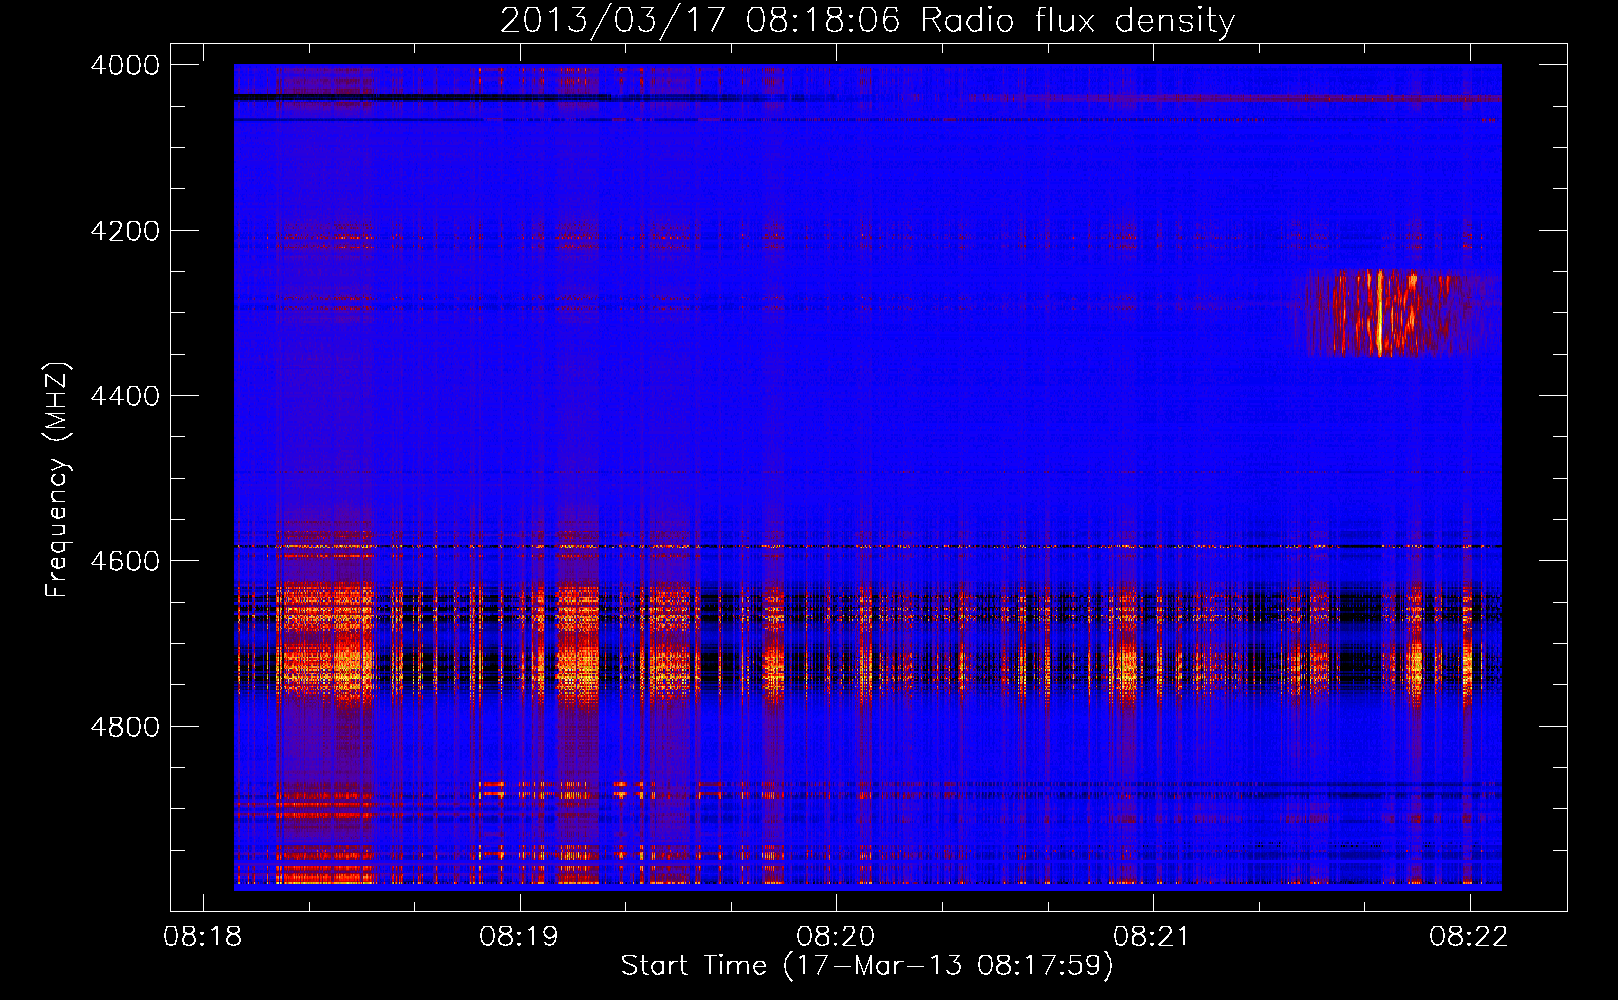The image size is (1618, 1000).
Task: Click the 08:21 time tick label
Action: click(1153, 936)
